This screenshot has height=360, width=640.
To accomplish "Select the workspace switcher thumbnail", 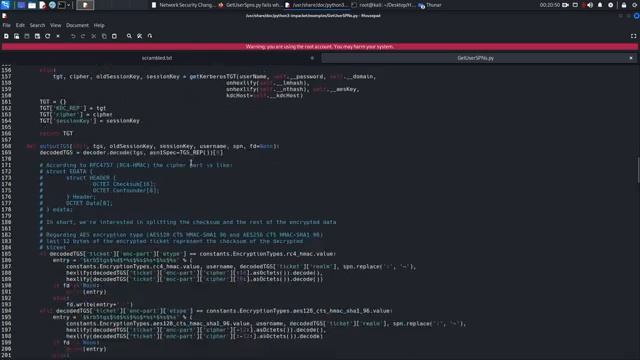I will pyautogui.click(x=85, y=5).
